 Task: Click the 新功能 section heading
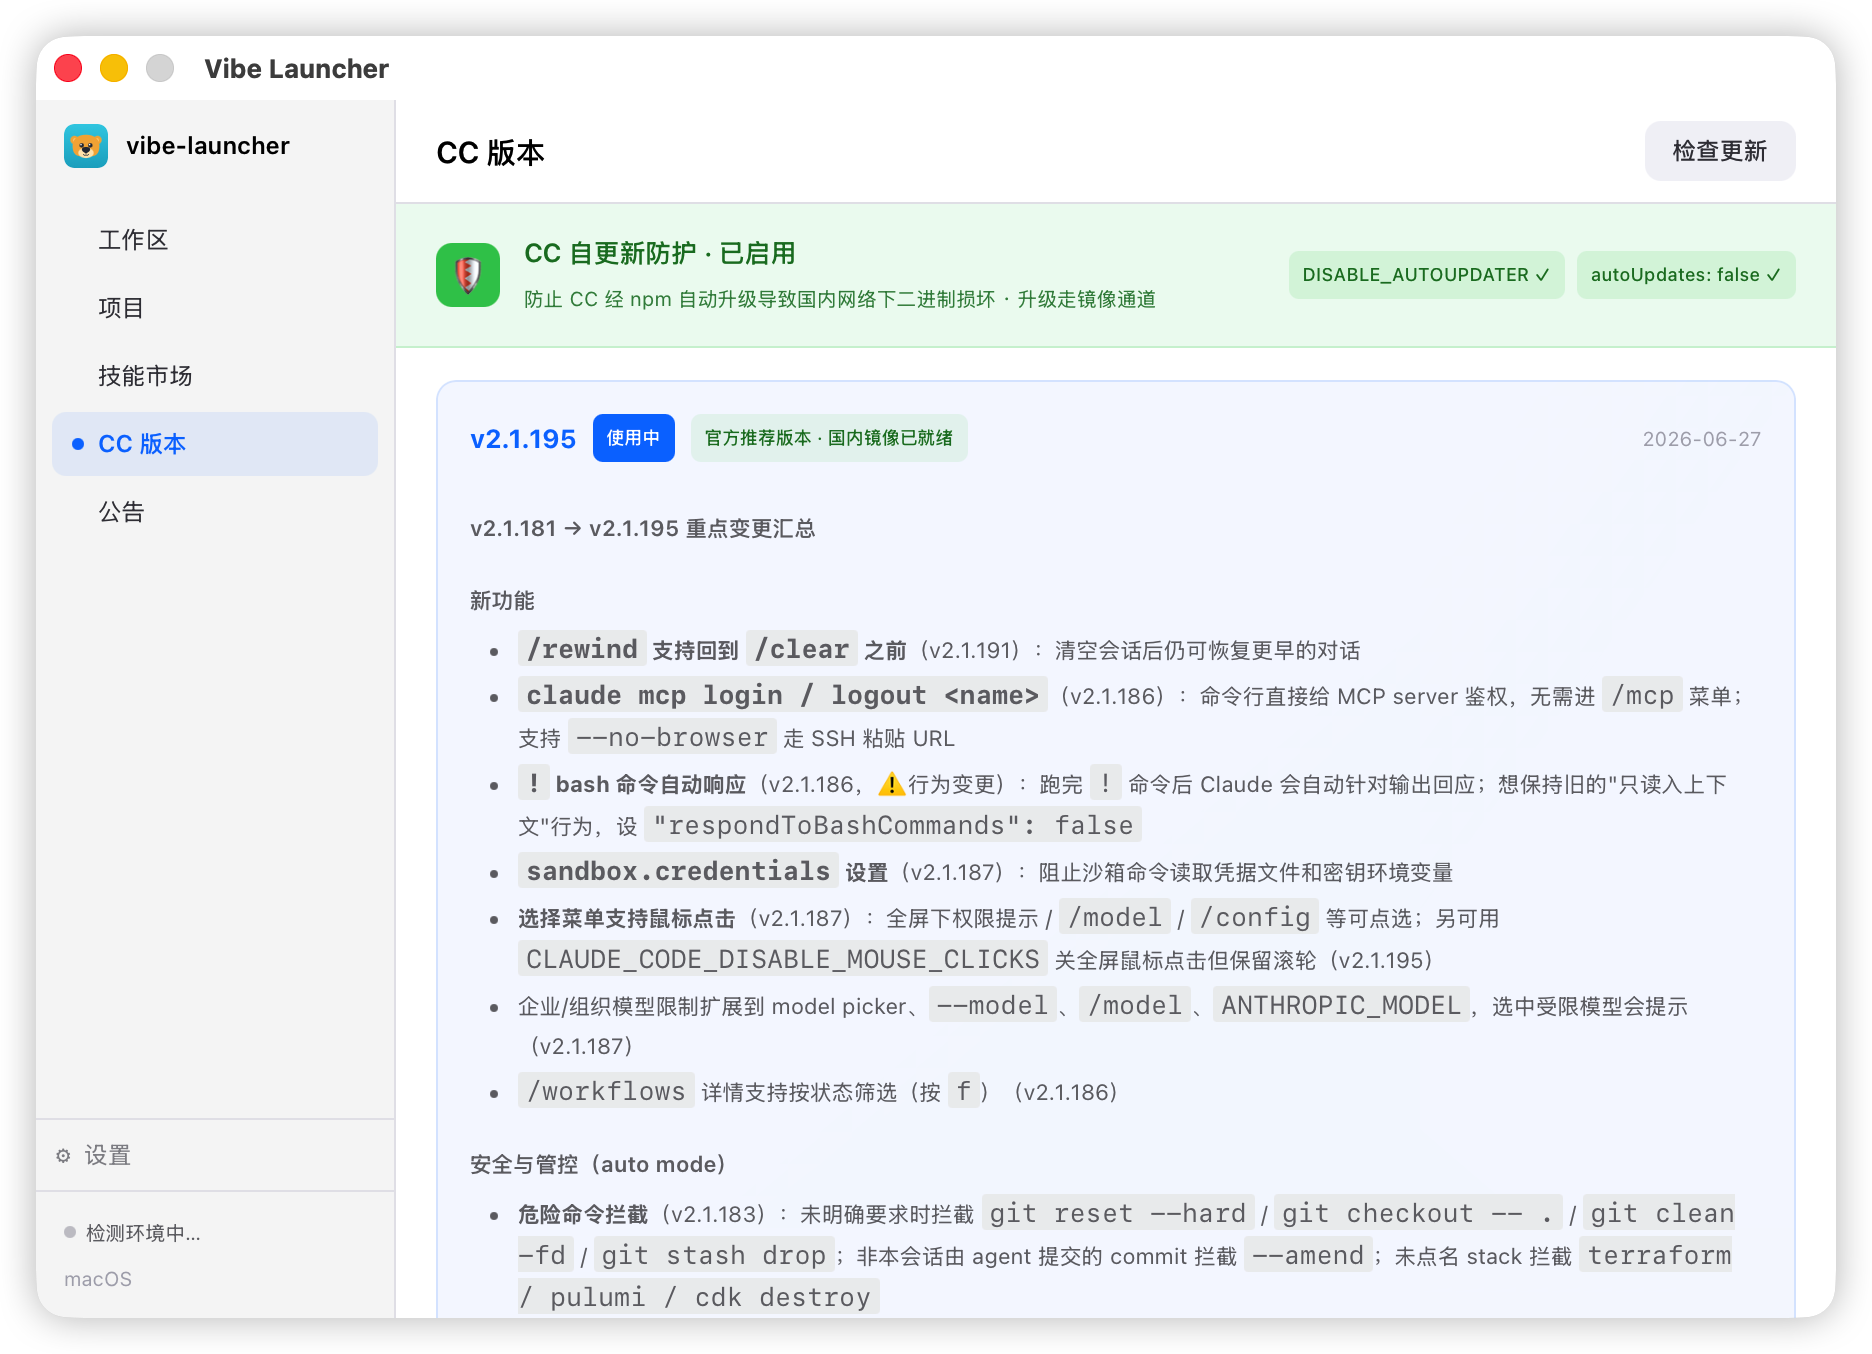click(x=502, y=601)
